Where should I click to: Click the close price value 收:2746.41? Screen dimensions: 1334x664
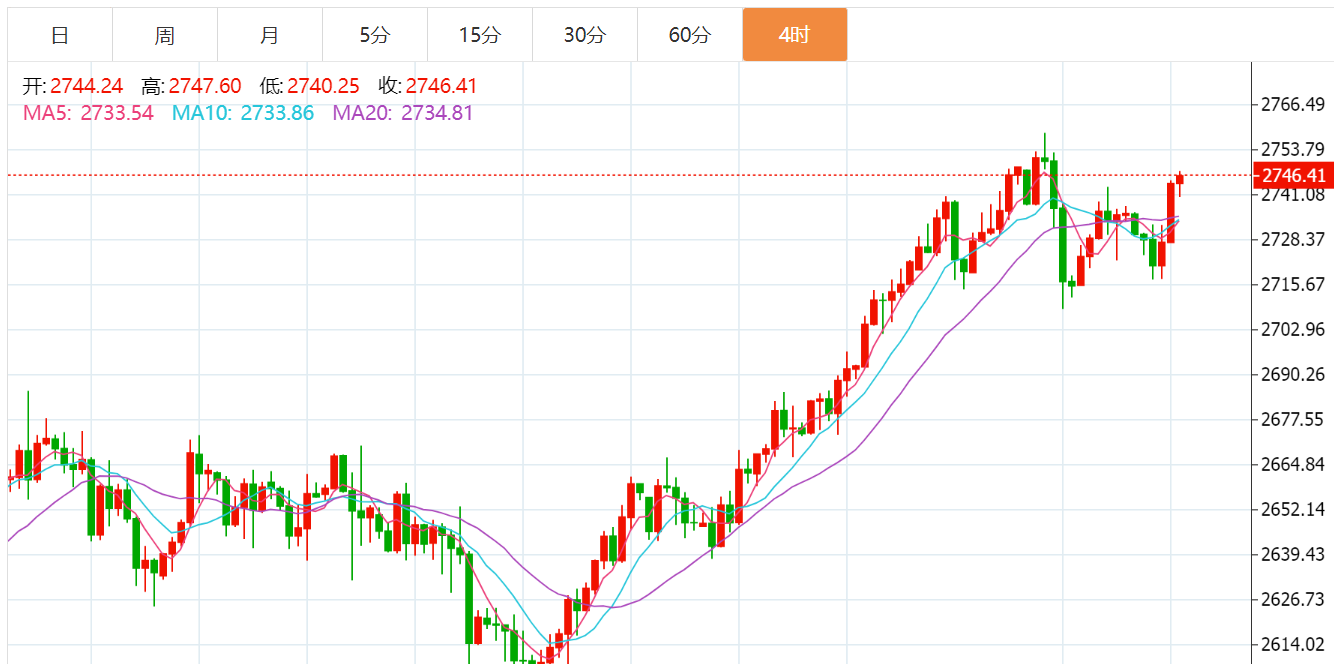(x=428, y=86)
